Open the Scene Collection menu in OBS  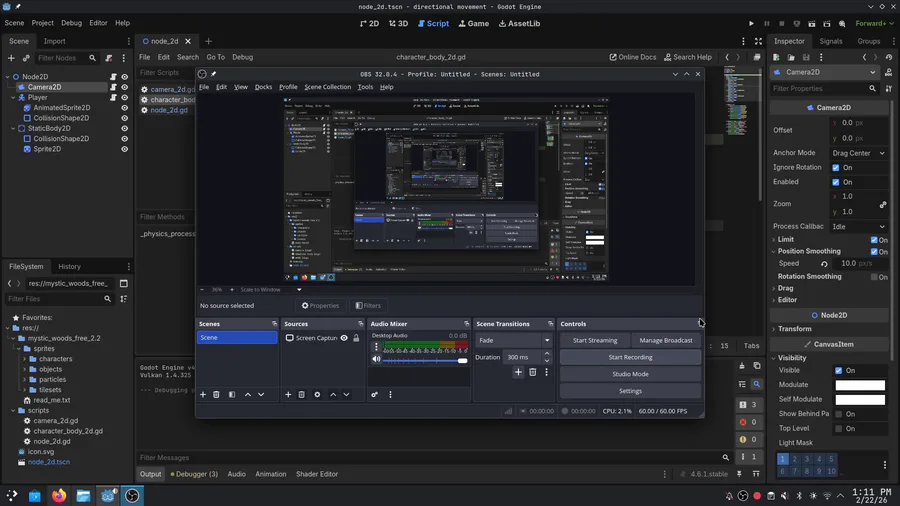[327, 87]
